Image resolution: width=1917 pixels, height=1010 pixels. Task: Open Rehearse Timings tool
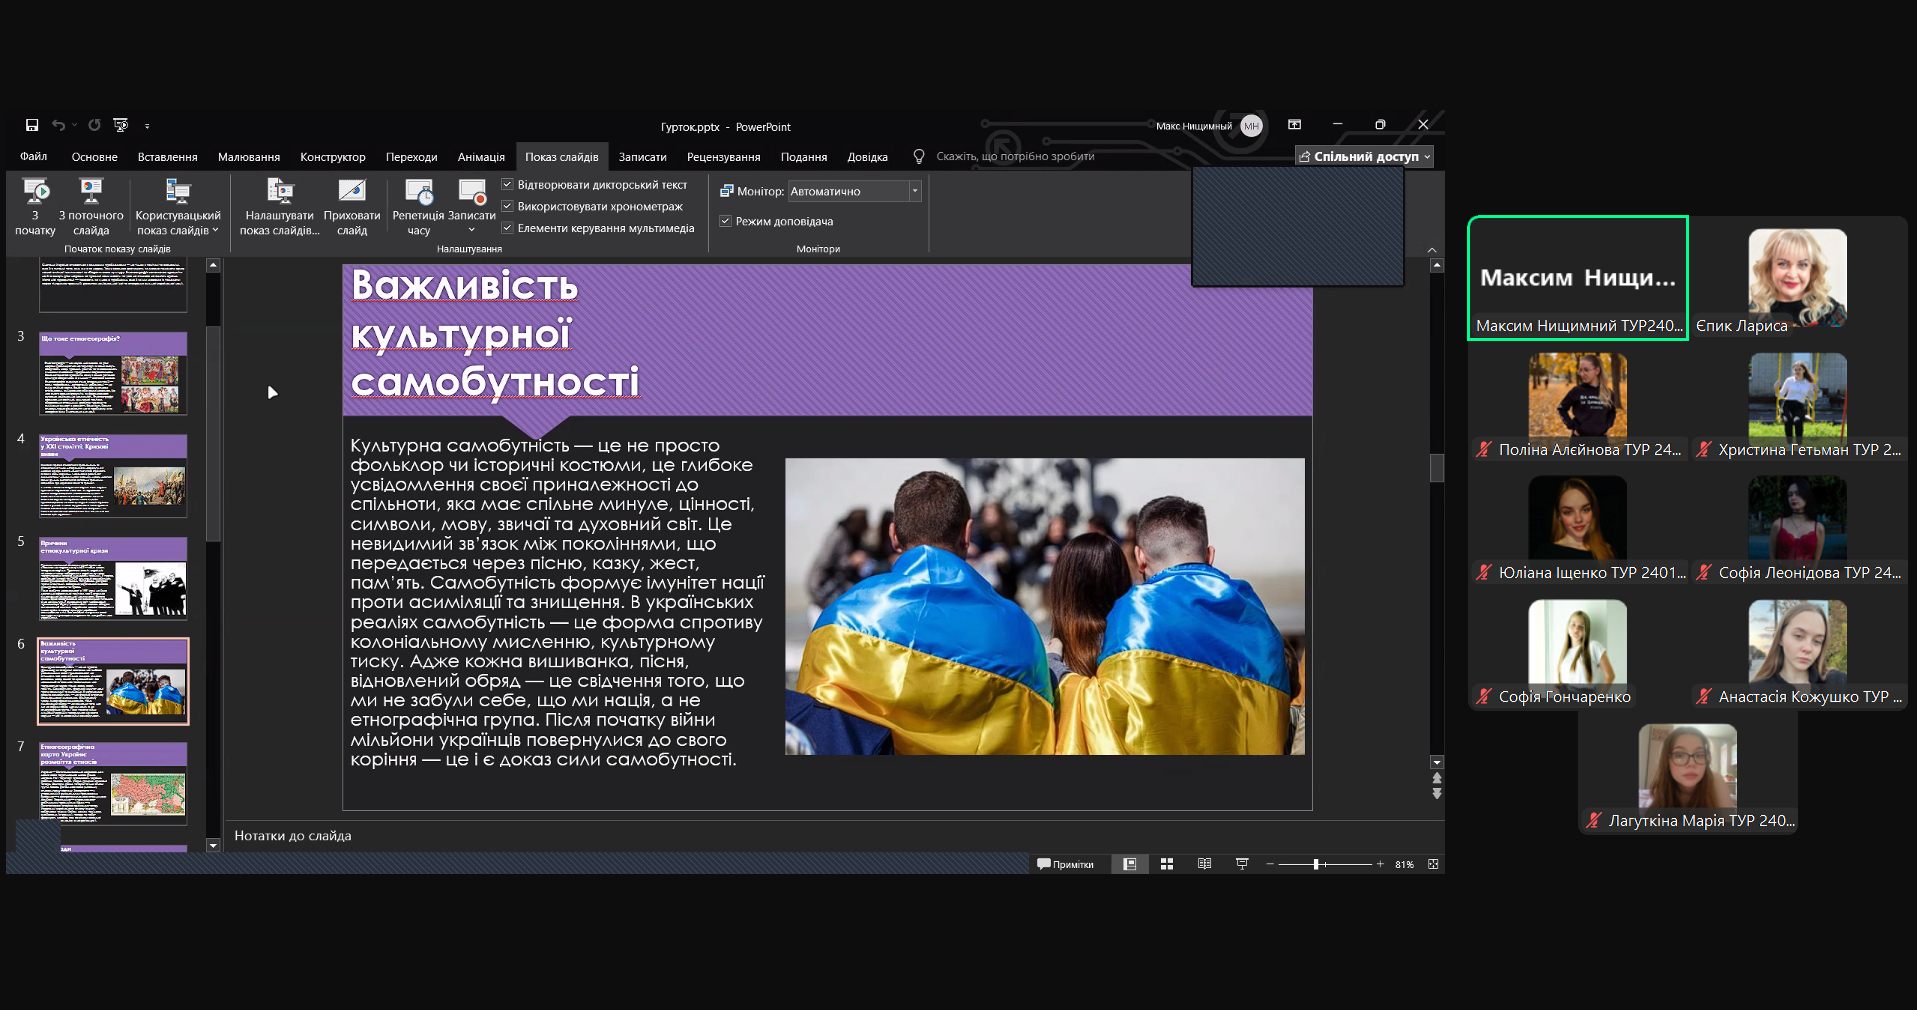tap(418, 192)
